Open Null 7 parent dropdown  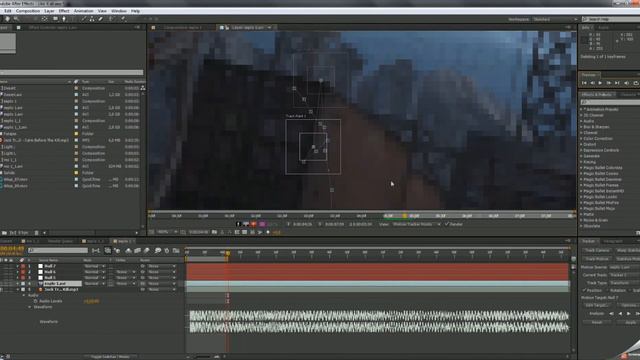coord(162,266)
